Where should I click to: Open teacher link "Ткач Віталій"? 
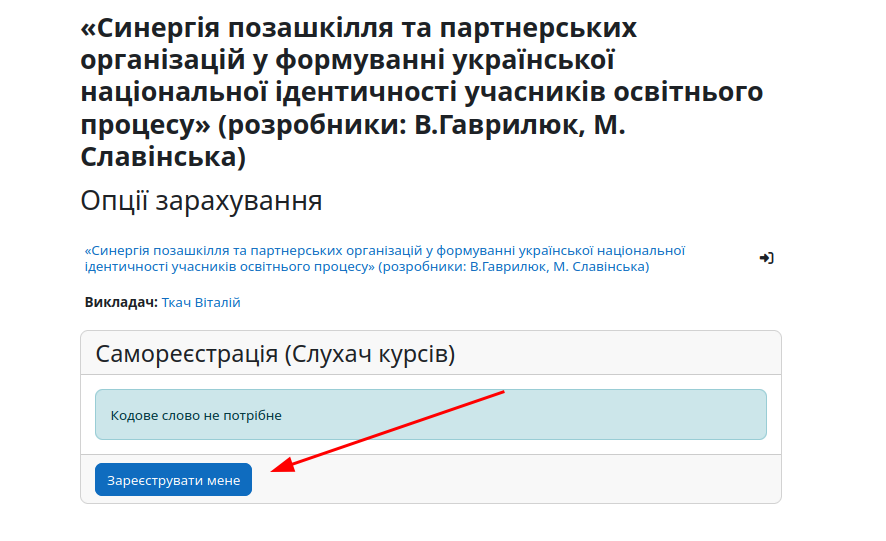pyautogui.click(x=201, y=302)
